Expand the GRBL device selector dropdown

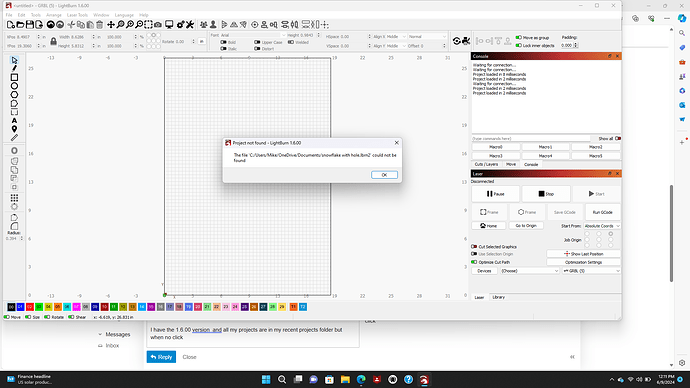[591, 271]
